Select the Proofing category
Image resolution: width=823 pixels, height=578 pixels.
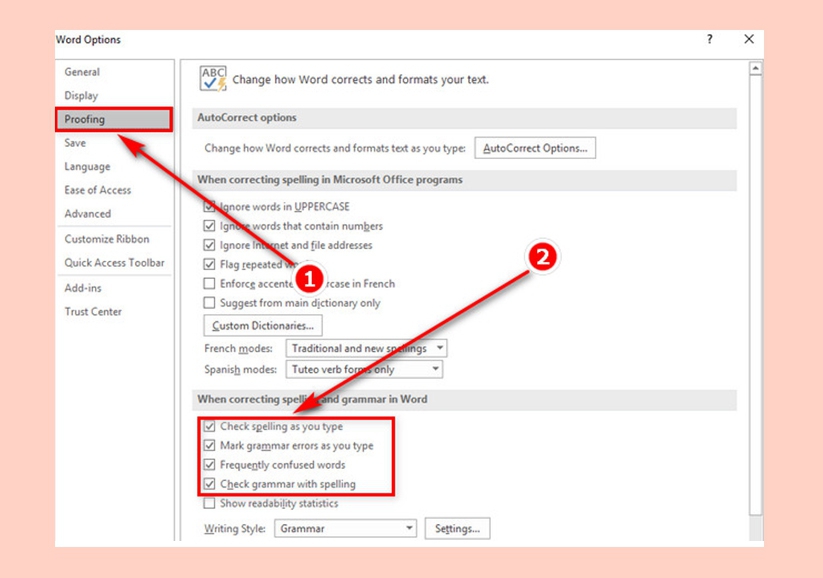pos(114,119)
